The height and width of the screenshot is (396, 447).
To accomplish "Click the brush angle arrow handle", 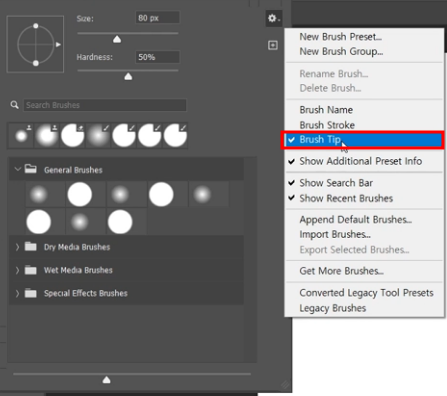I will pyautogui.click(x=58, y=44).
